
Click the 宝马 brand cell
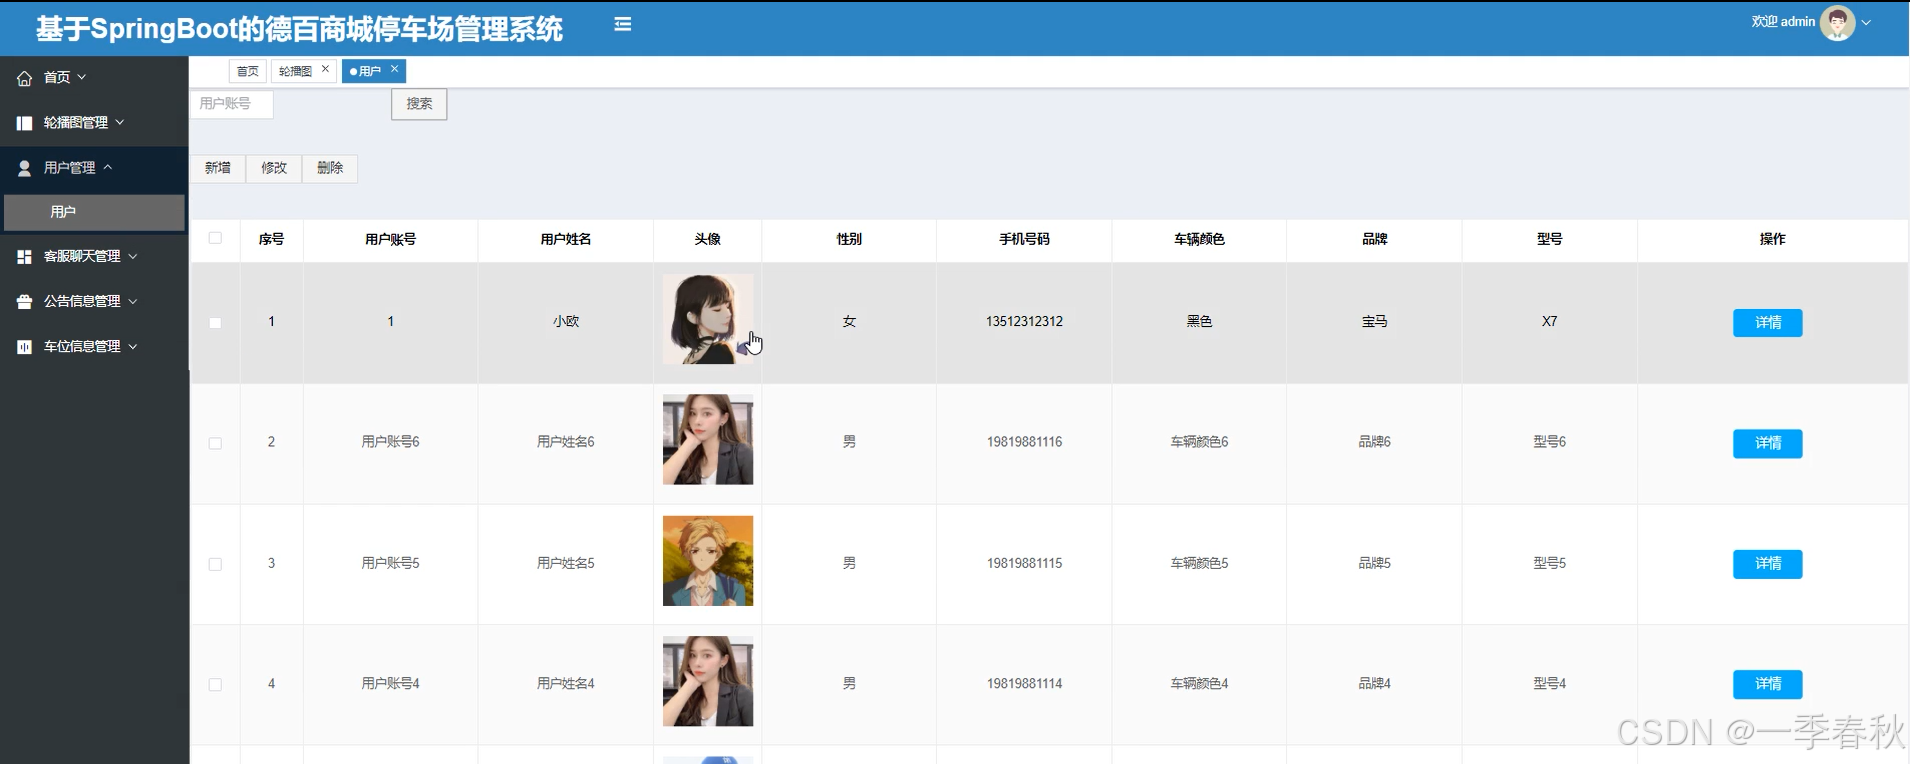(1374, 321)
